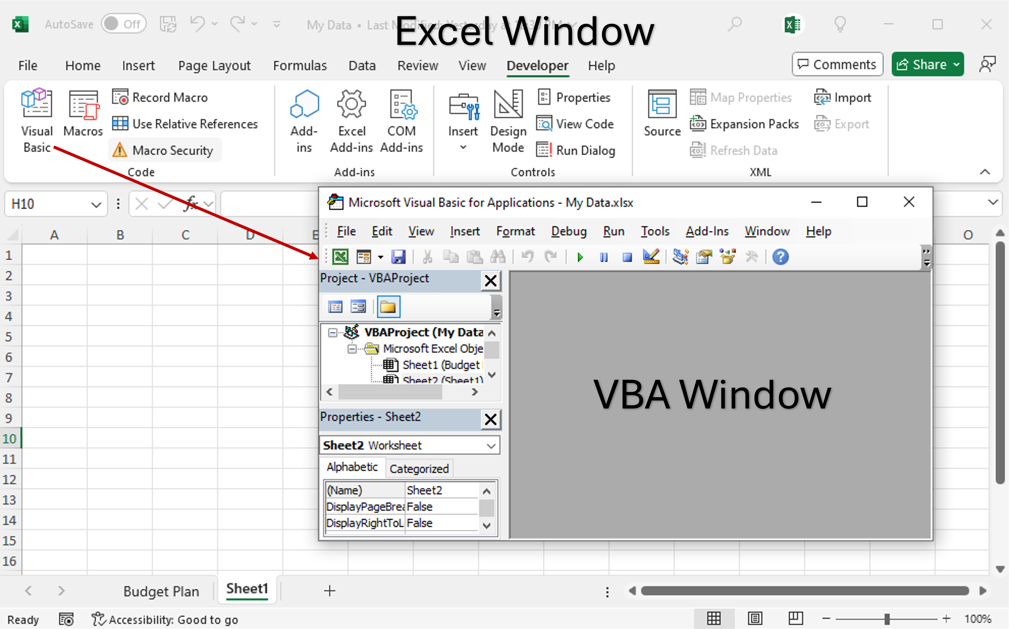The width and height of the screenshot is (1009, 629).
Task: Click Run Dialog in Controls group
Action: pyautogui.click(x=576, y=150)
